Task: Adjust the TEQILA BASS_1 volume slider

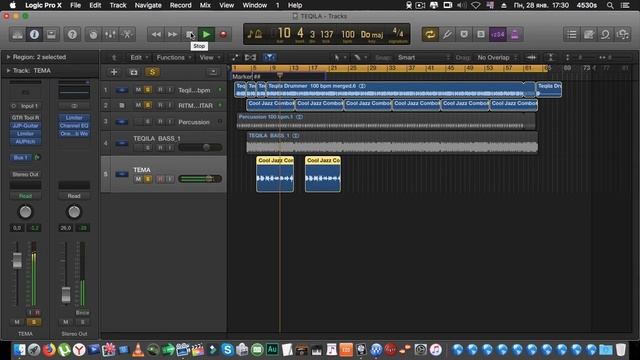Action: (200, 147)
